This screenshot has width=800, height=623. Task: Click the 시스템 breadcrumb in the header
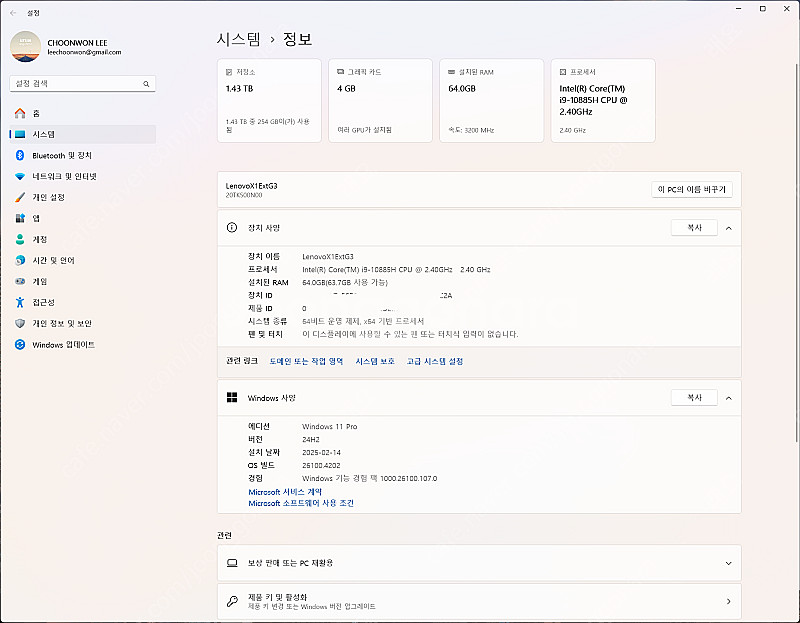point(239,39)
